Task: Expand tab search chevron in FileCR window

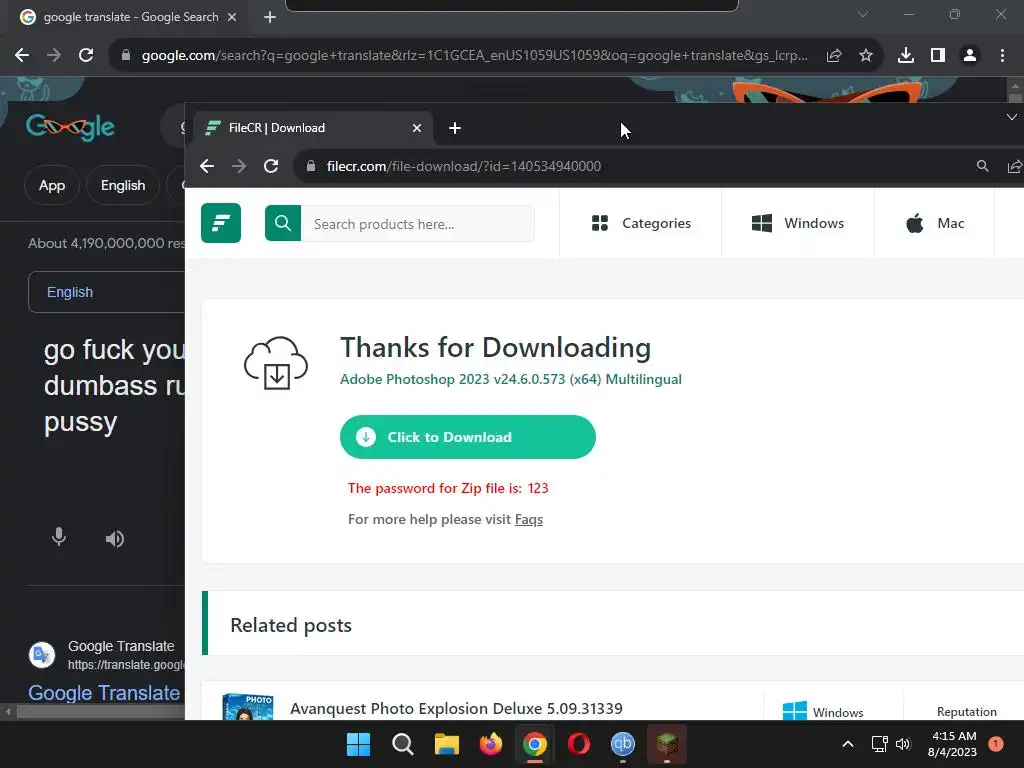Action: tap(1012, 117)
